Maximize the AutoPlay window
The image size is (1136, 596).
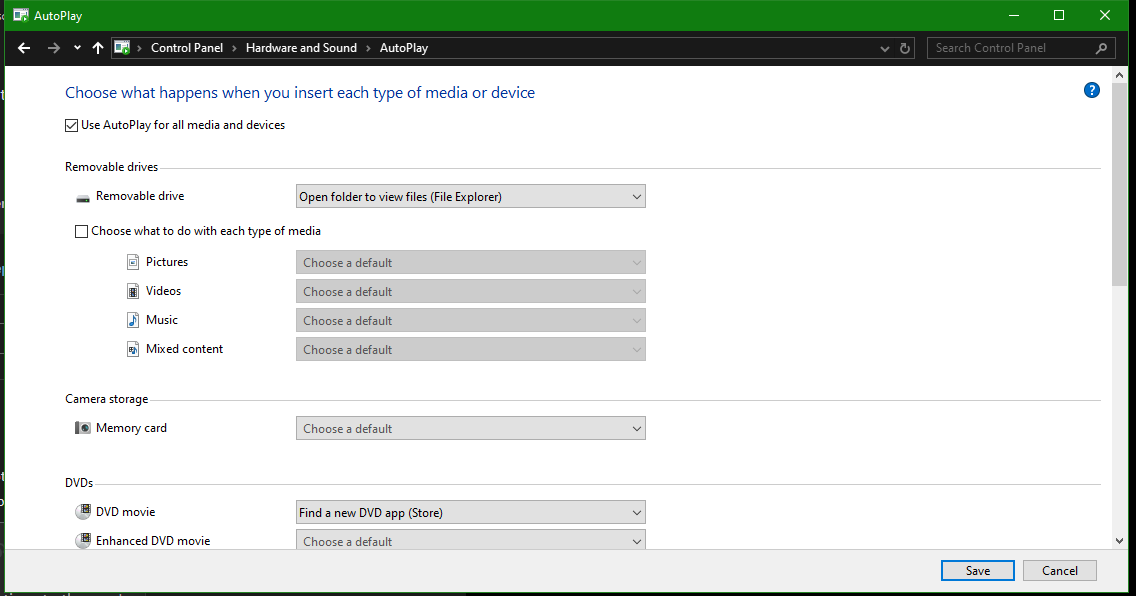coord(1059,15)
